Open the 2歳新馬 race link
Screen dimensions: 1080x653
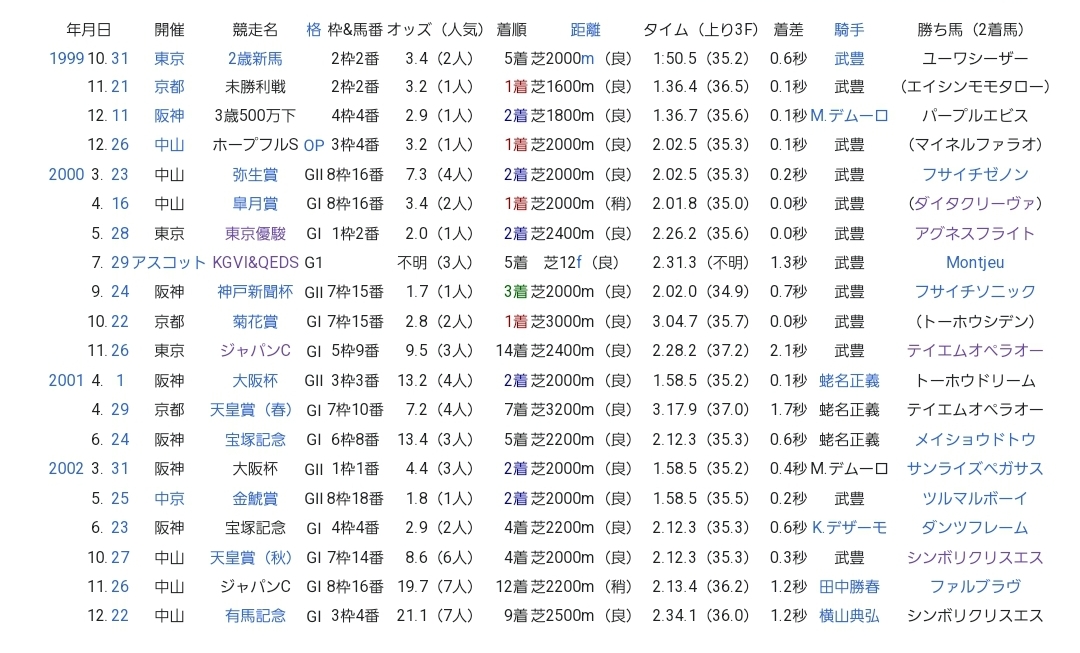pyautogui.click(x=255, y=58)
